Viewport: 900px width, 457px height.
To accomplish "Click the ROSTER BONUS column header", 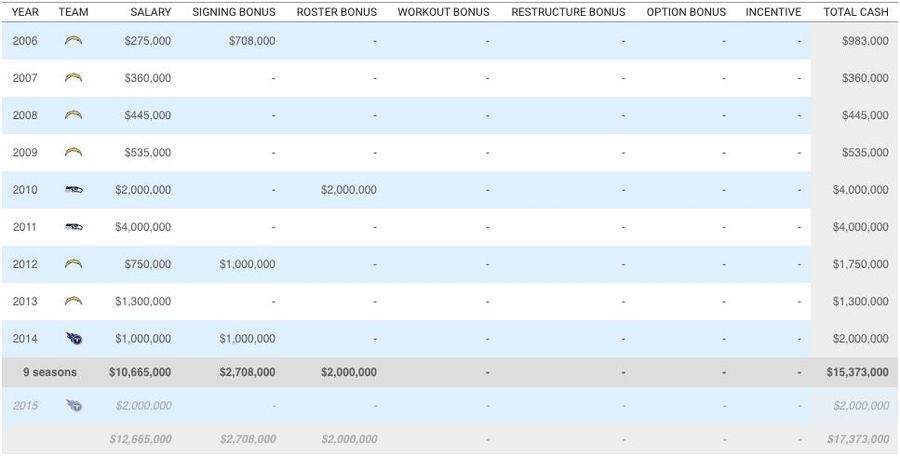I will 337,11.
